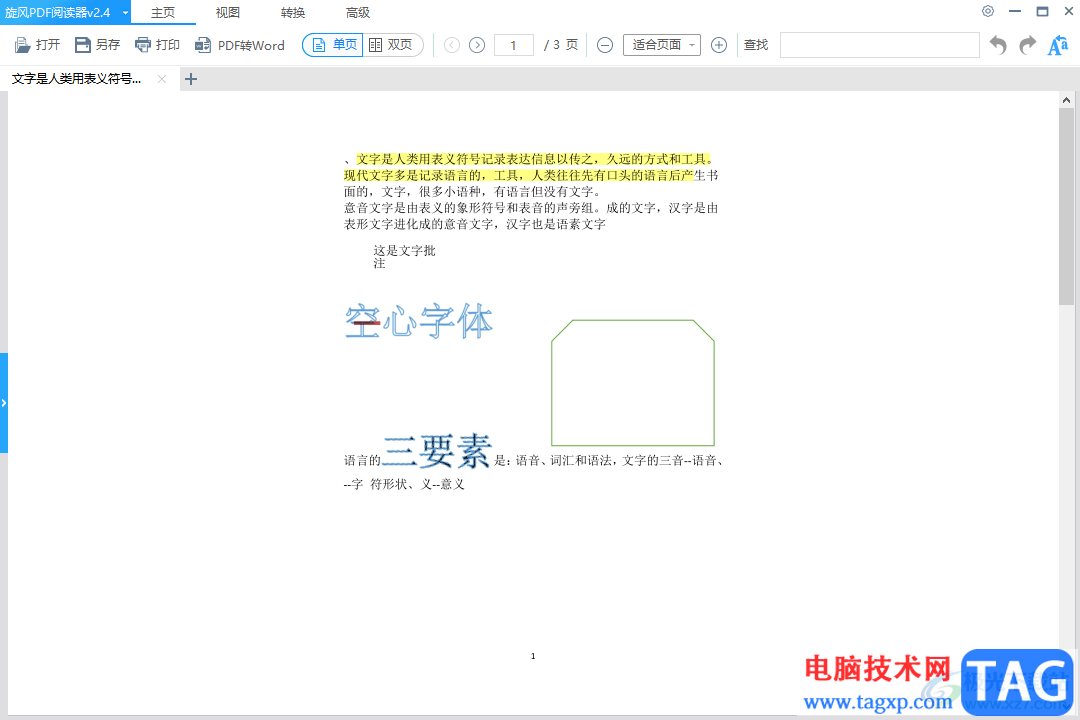1080x720 pixels.
Task: Open a file with the 打开 button
Action: pos(37,45)
